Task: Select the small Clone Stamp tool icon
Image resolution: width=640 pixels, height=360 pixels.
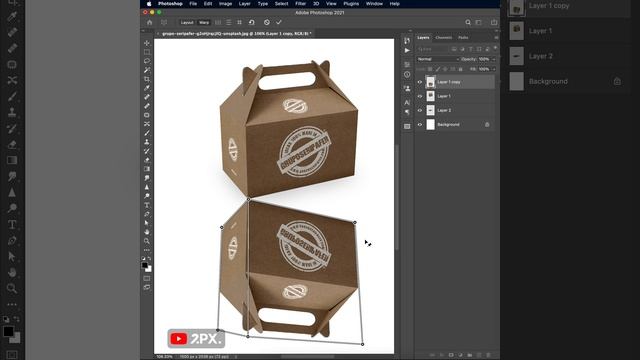Action: (147, 142)
